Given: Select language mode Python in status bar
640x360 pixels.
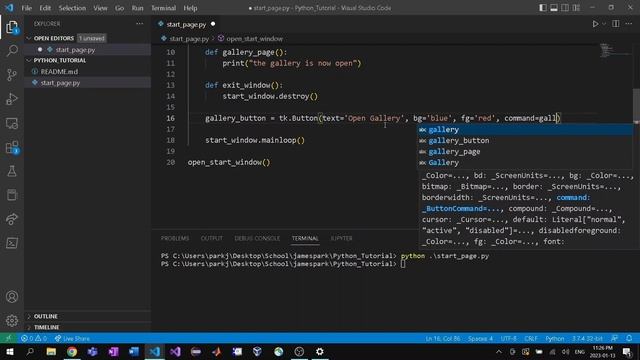Looking at the screenshot, I should pyautogui.click(x=555, y=338).
